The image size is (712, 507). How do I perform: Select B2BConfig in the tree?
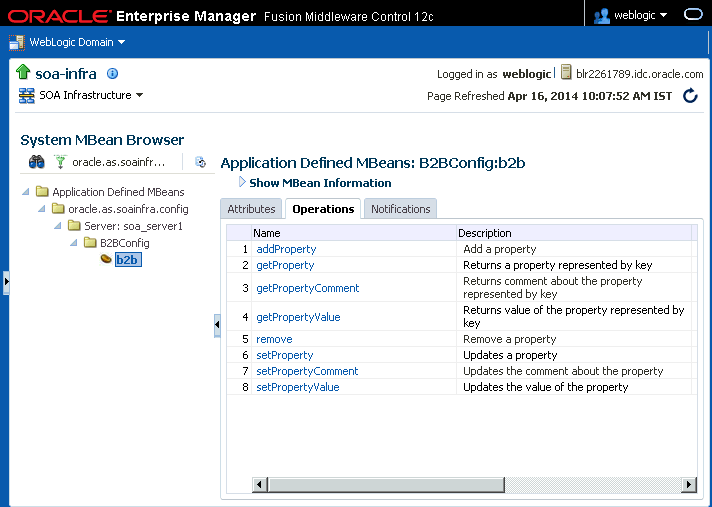click(x=125, y=243)
